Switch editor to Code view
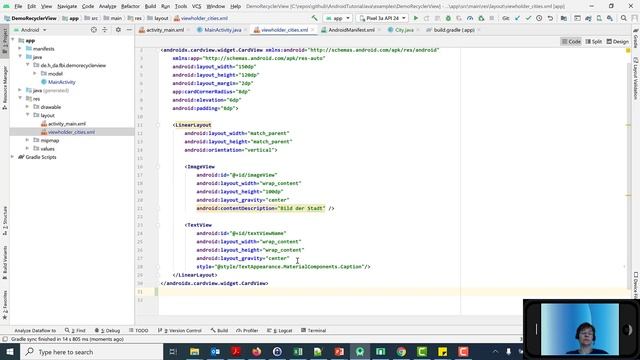The width and height of the screenshot is (640, 360). pyautogui.click(x=571, y=42)
